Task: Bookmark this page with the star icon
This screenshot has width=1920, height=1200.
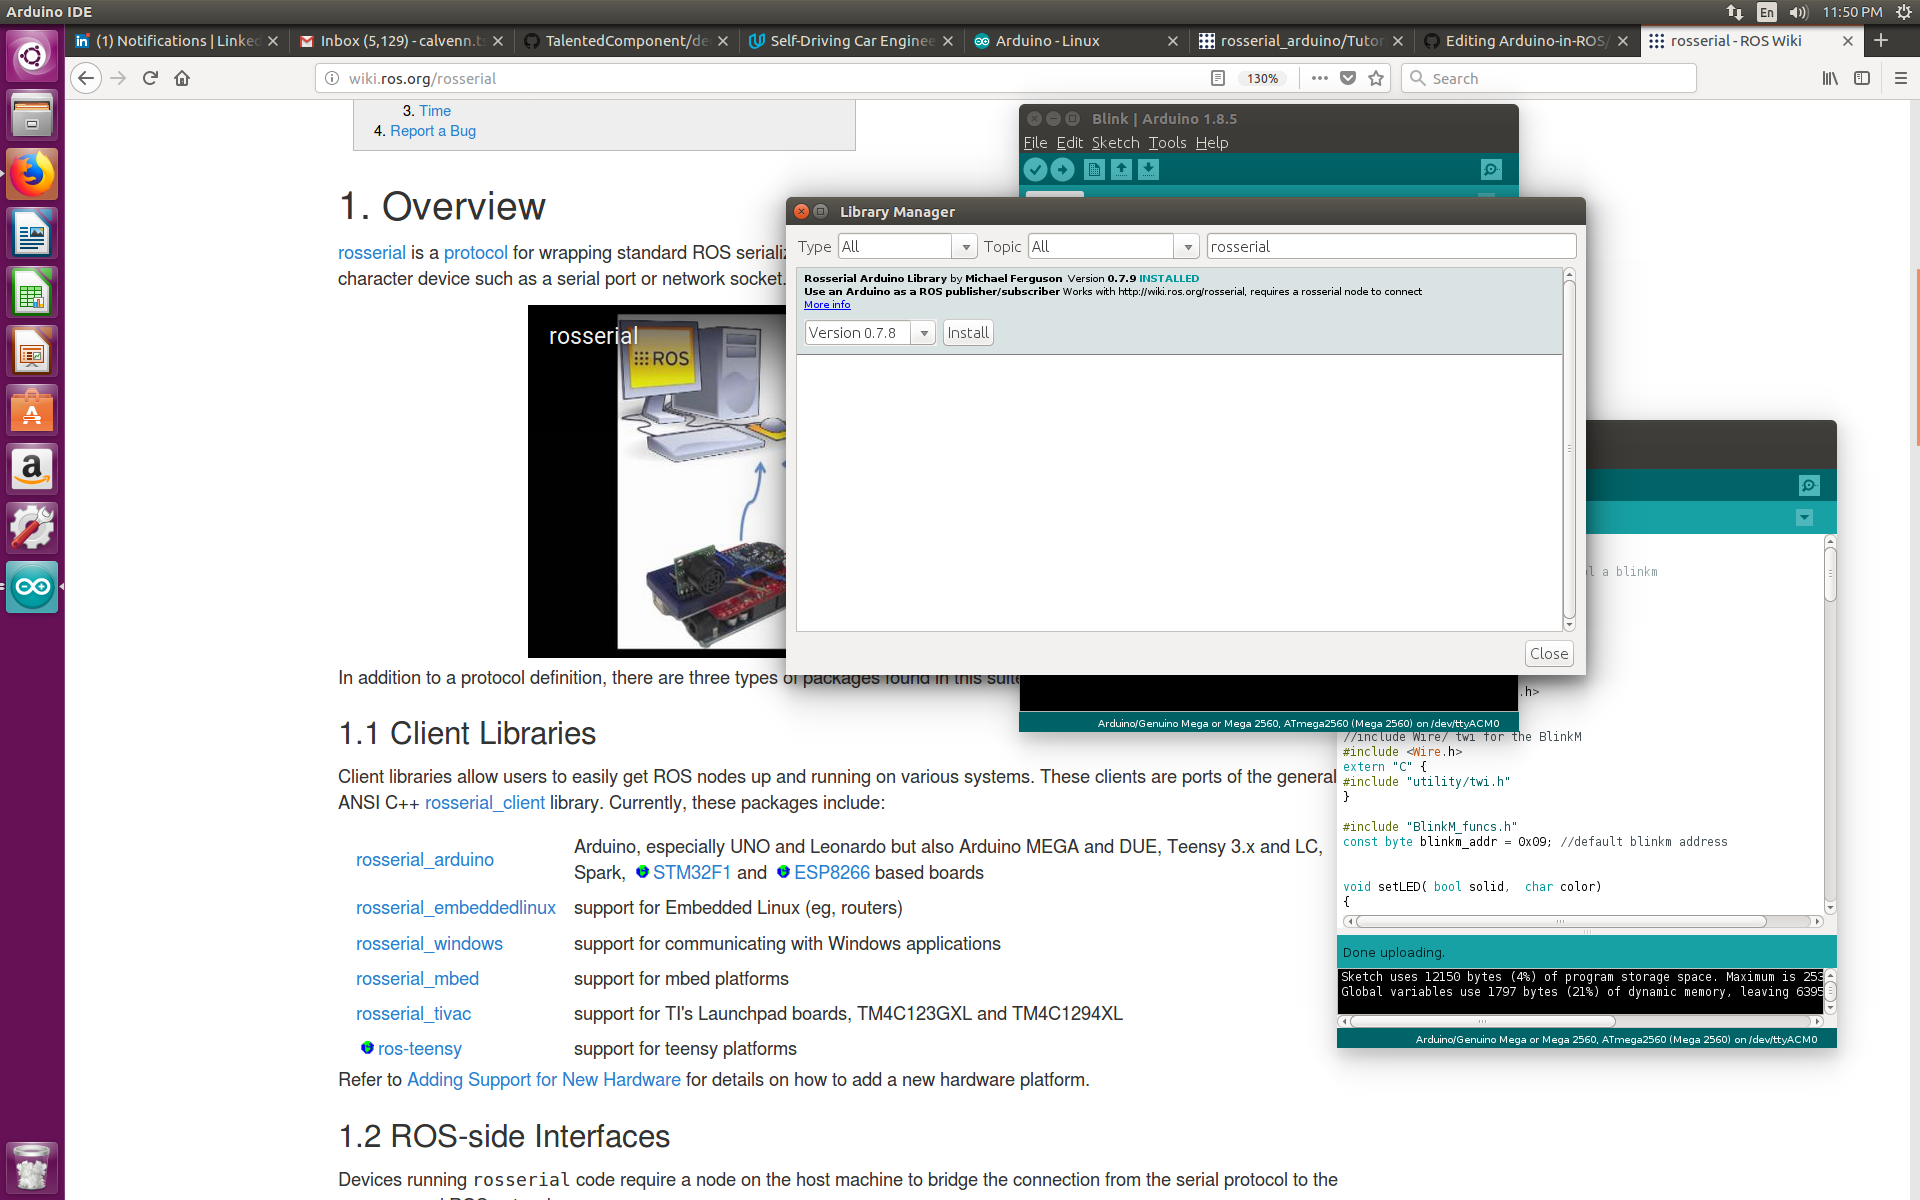Action: (1376, 78)
